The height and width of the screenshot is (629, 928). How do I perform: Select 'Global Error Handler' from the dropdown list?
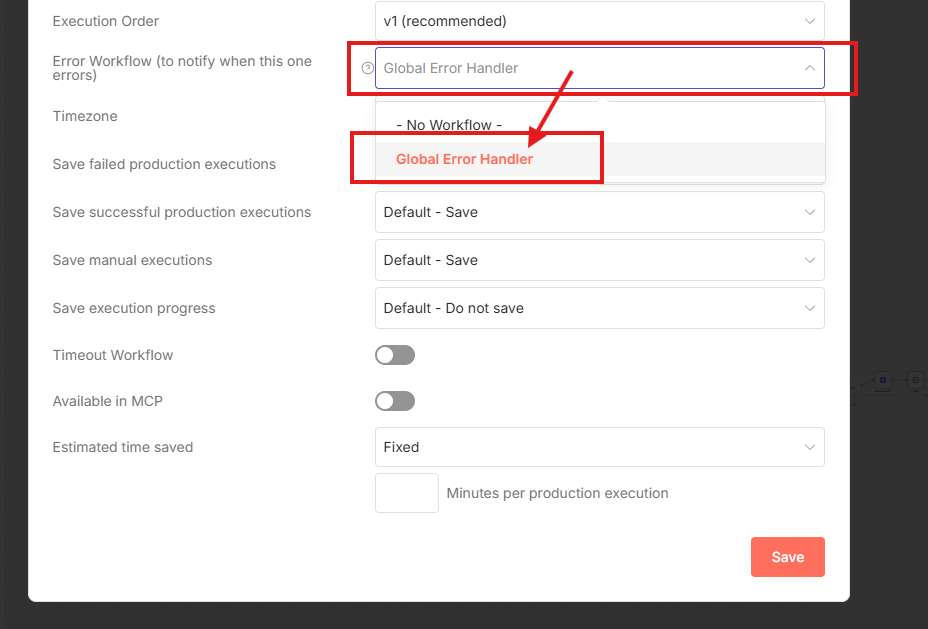click(x=465, y=159)
